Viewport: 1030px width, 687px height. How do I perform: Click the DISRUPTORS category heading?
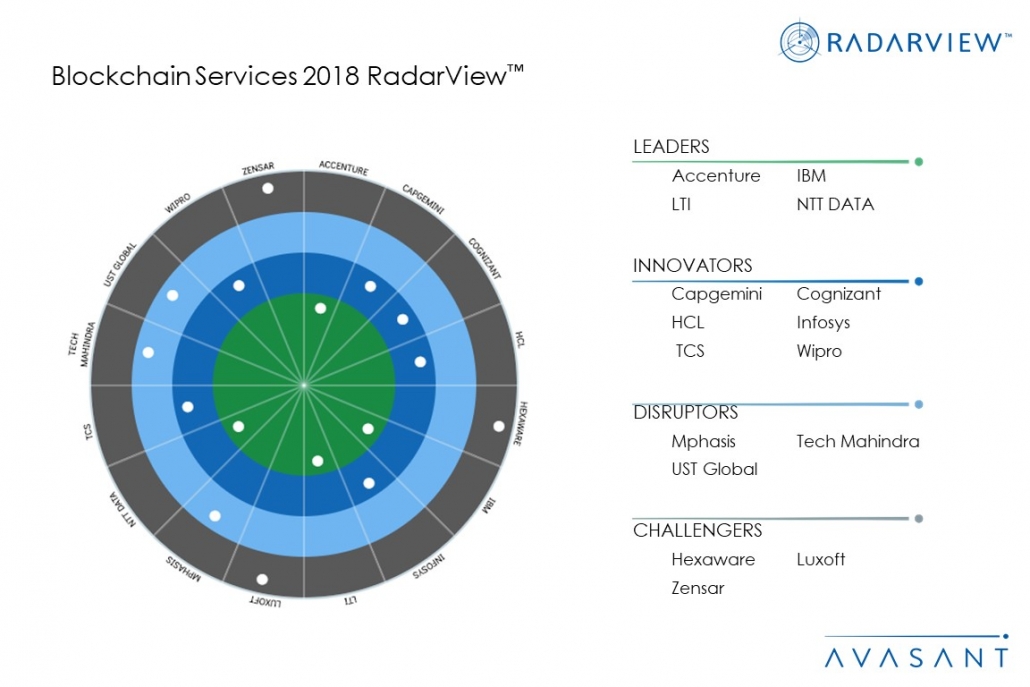click(685, 412)
